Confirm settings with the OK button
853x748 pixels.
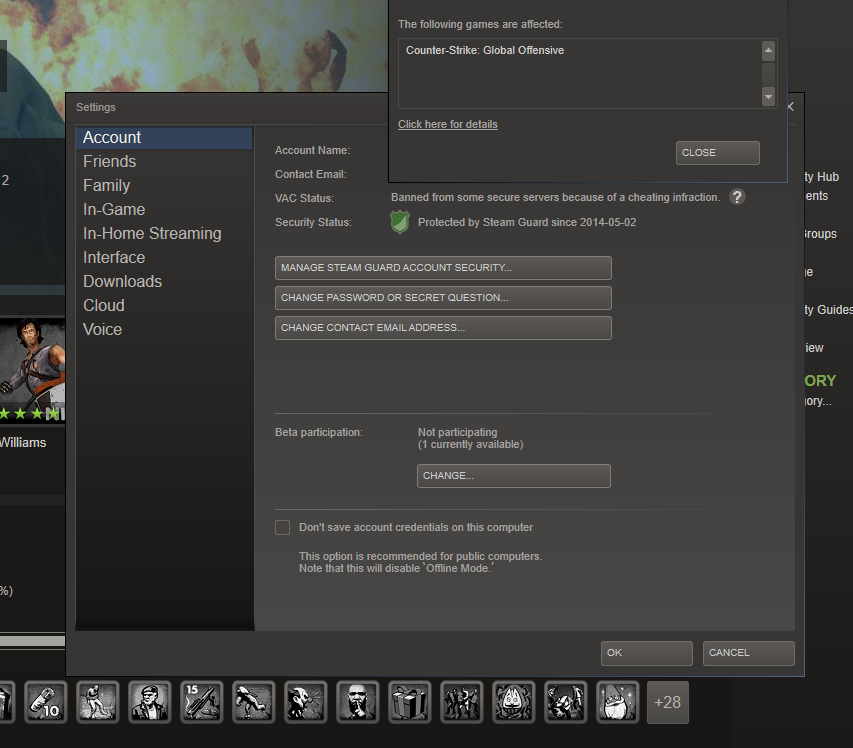tap(646, 653)
